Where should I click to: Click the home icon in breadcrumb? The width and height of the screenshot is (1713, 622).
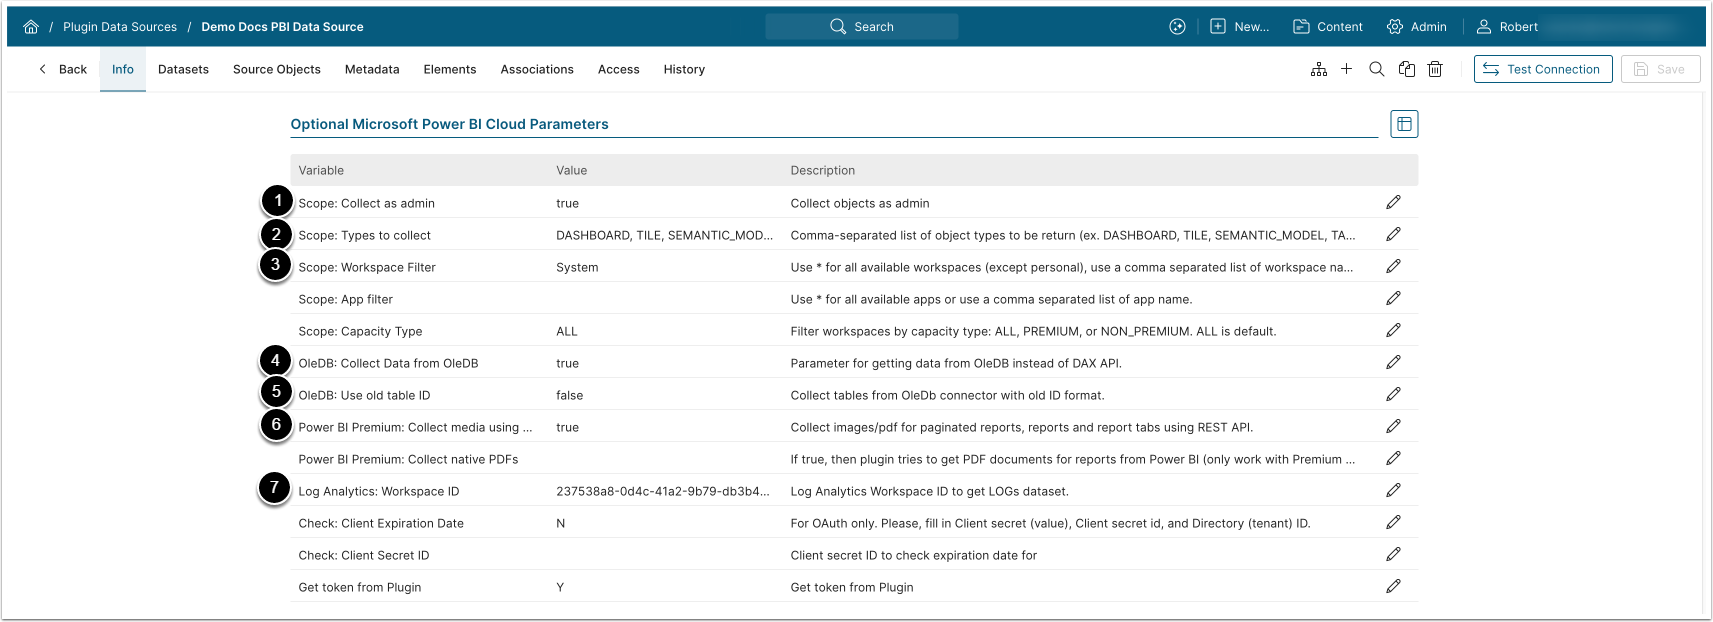[31, 27]
